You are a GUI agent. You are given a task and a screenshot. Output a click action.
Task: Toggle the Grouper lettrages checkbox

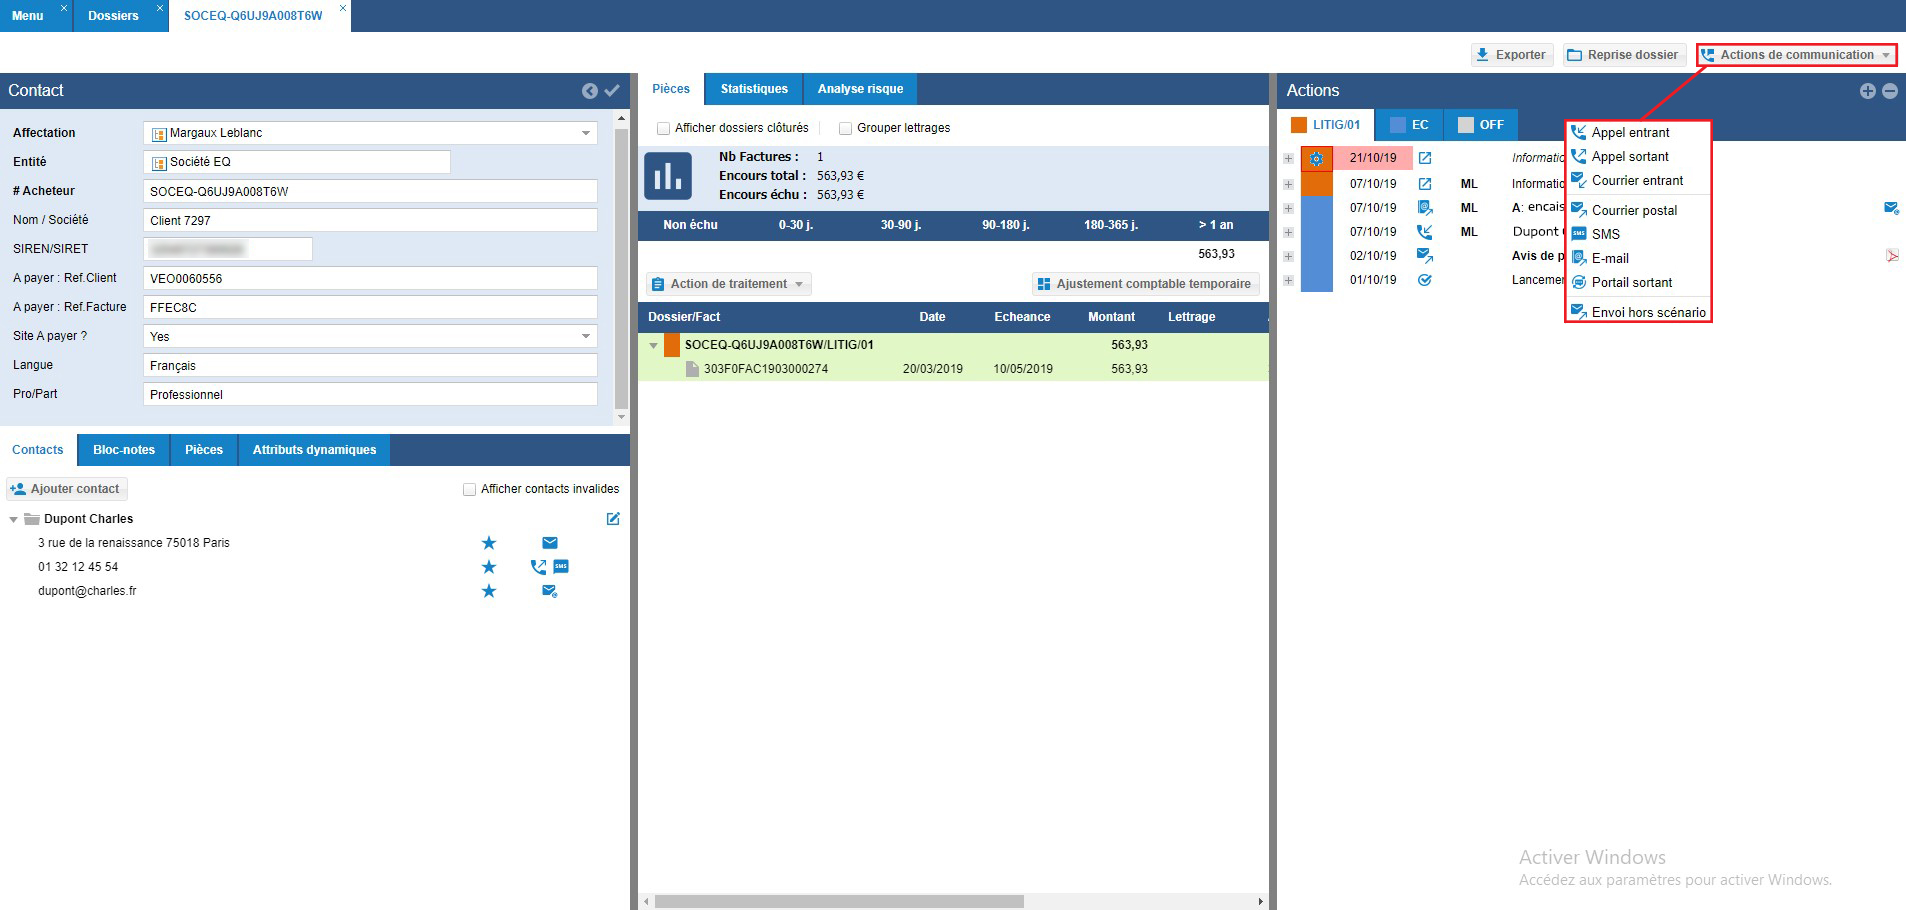845,128
